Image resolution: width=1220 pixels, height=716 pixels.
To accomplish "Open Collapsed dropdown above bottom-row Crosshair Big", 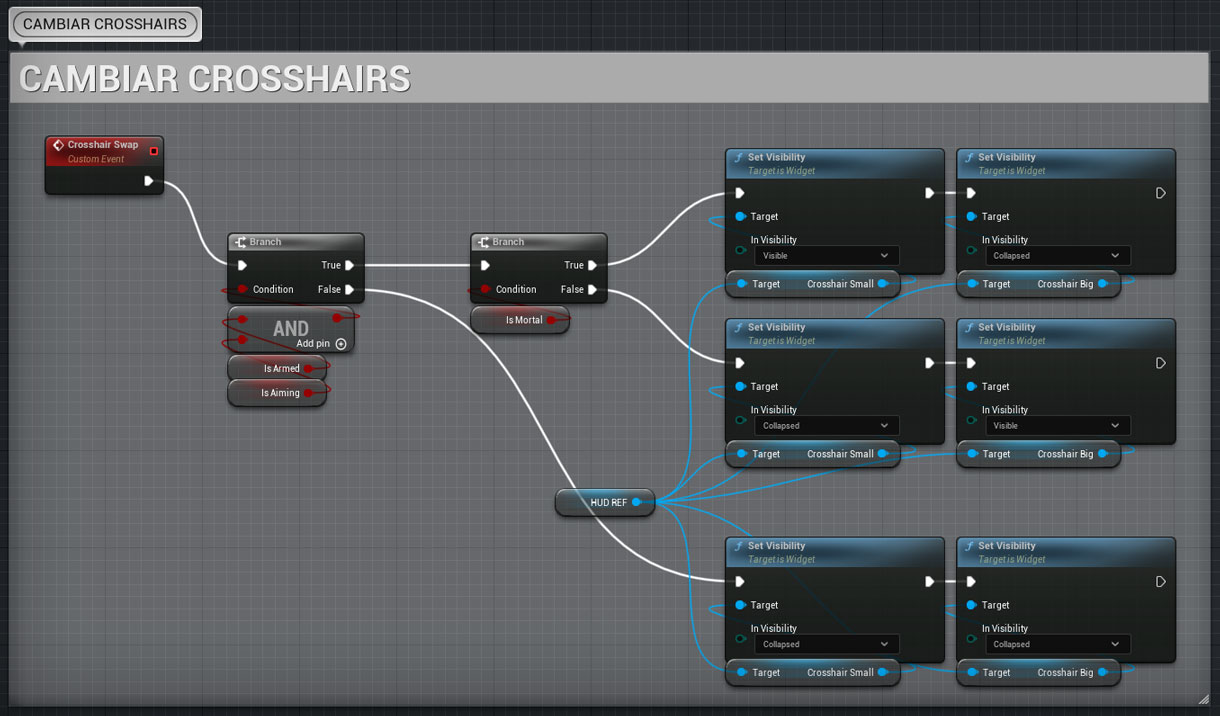I will pyautogui.click(x=1057, y=645).
